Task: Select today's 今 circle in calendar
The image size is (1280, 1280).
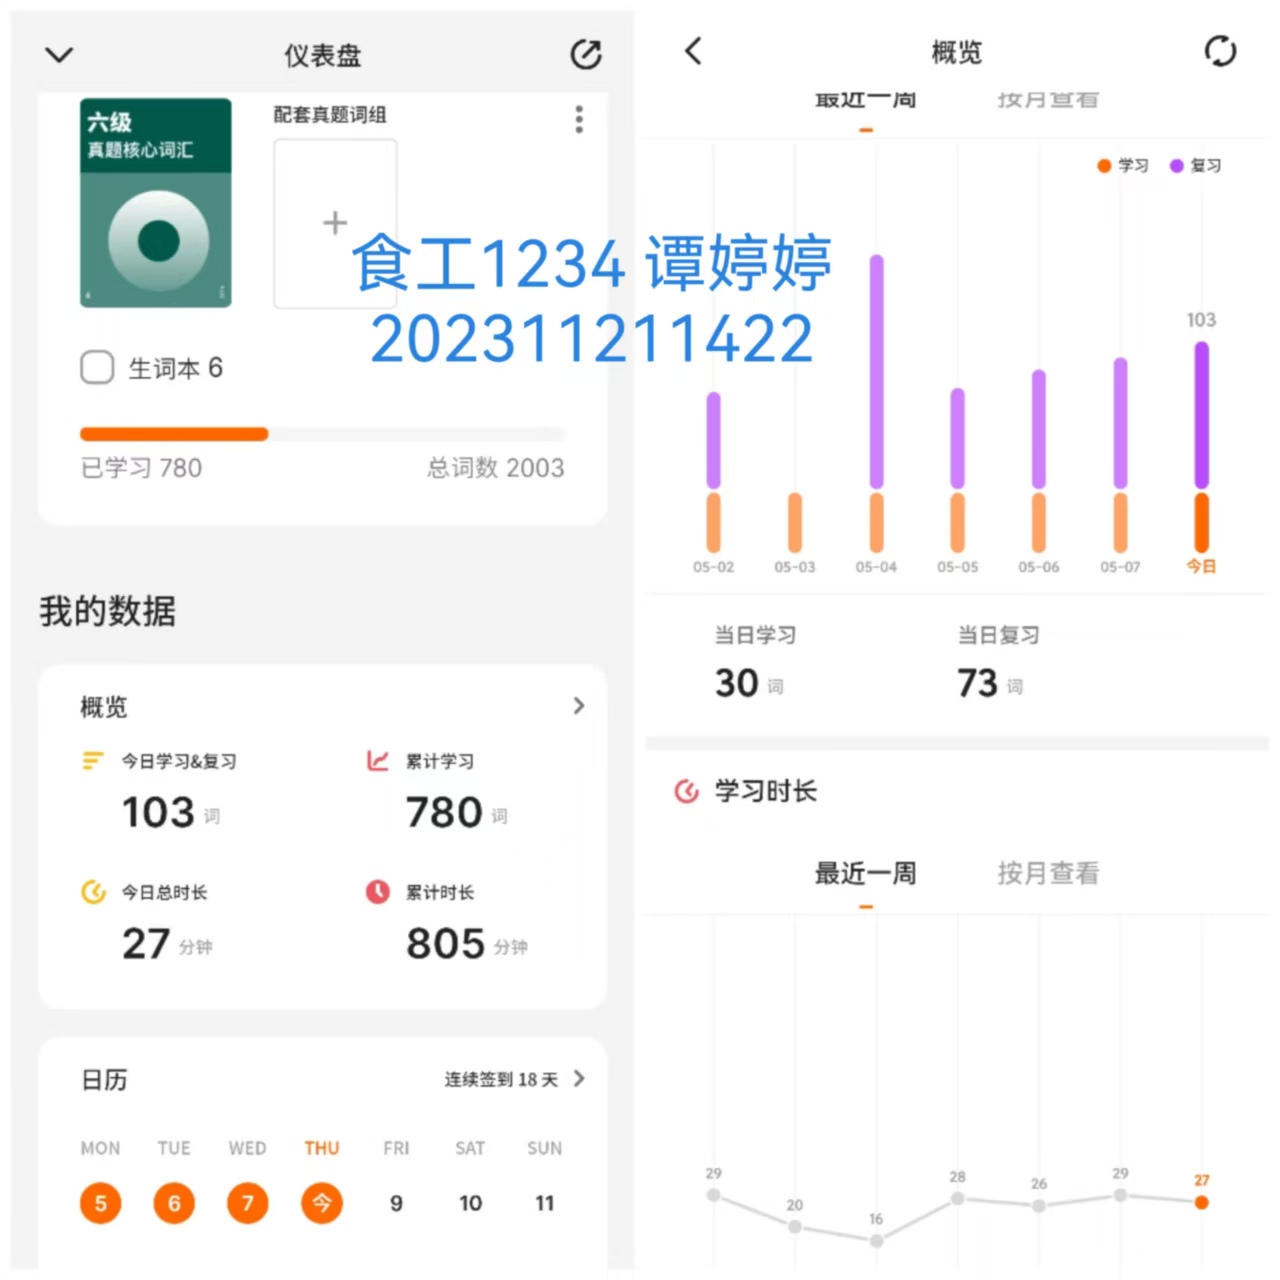Action: pyautogui.click(x=322, y=1203)
